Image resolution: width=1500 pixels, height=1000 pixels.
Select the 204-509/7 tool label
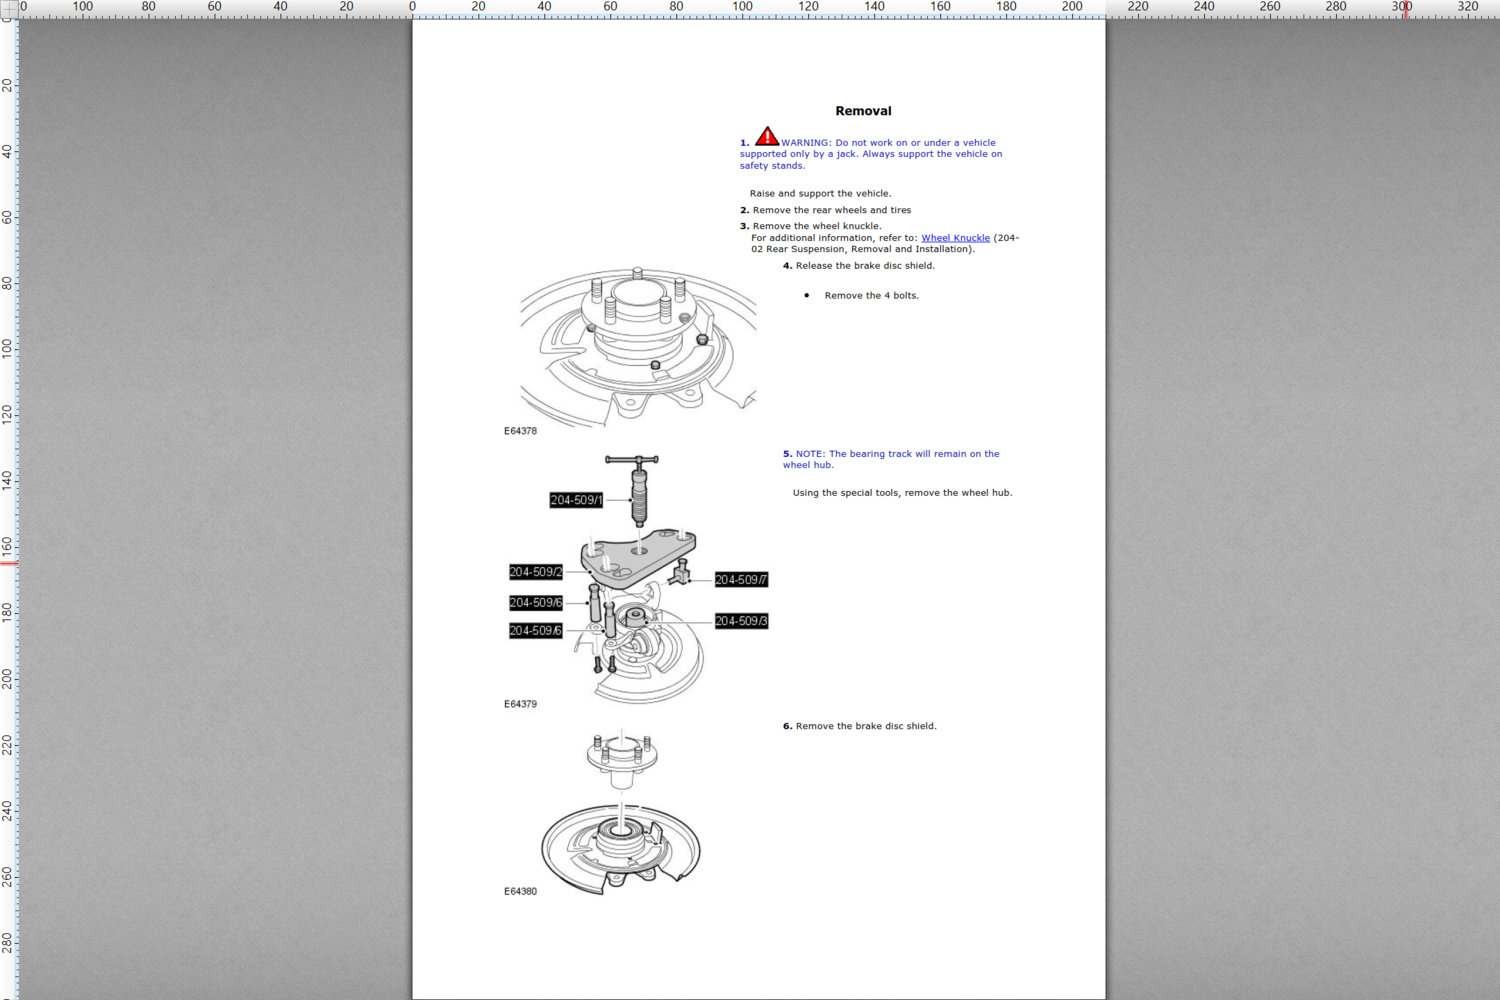[x=741, y=580]
